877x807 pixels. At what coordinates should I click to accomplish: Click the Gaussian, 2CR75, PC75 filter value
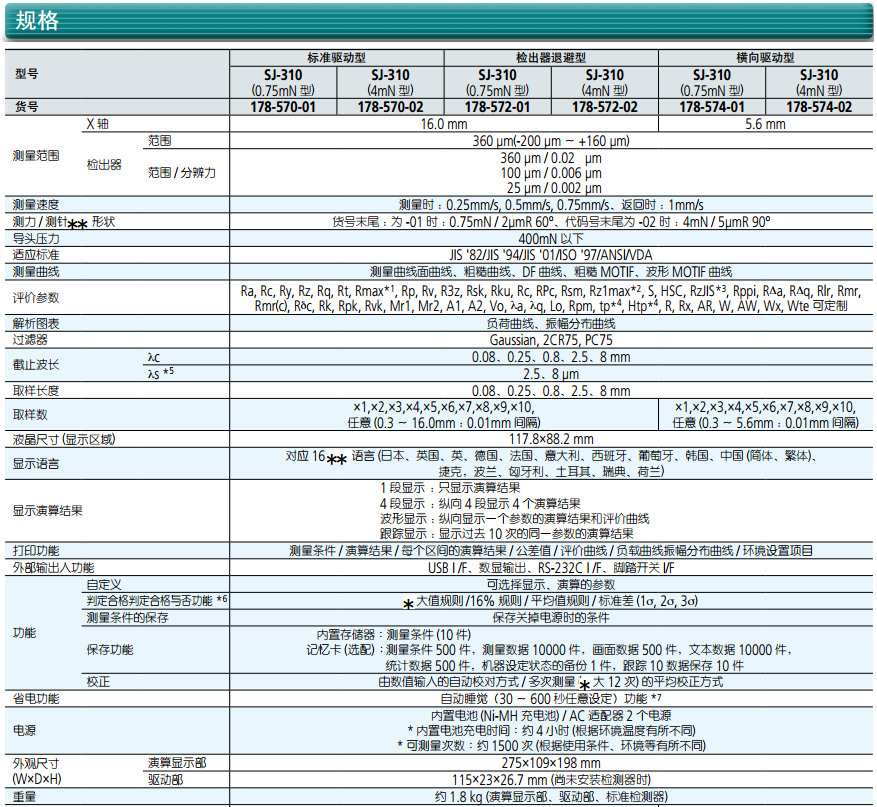click(551, 340)
